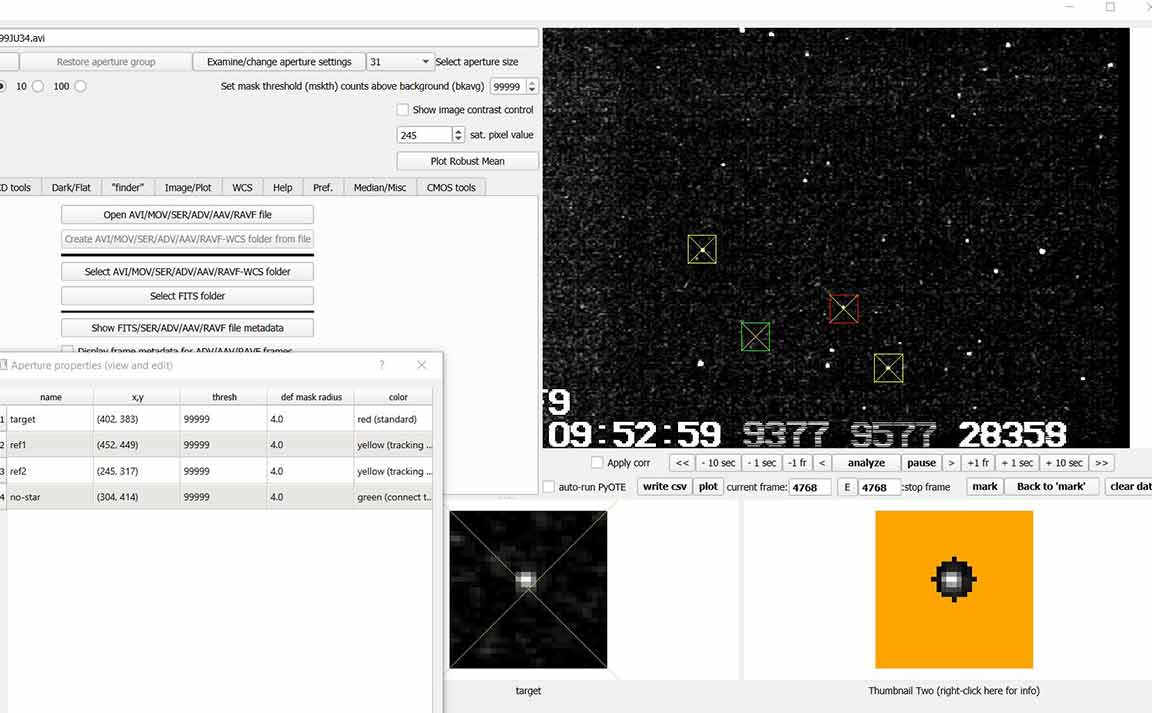Click the thresh column header

[x=224, y=397]
